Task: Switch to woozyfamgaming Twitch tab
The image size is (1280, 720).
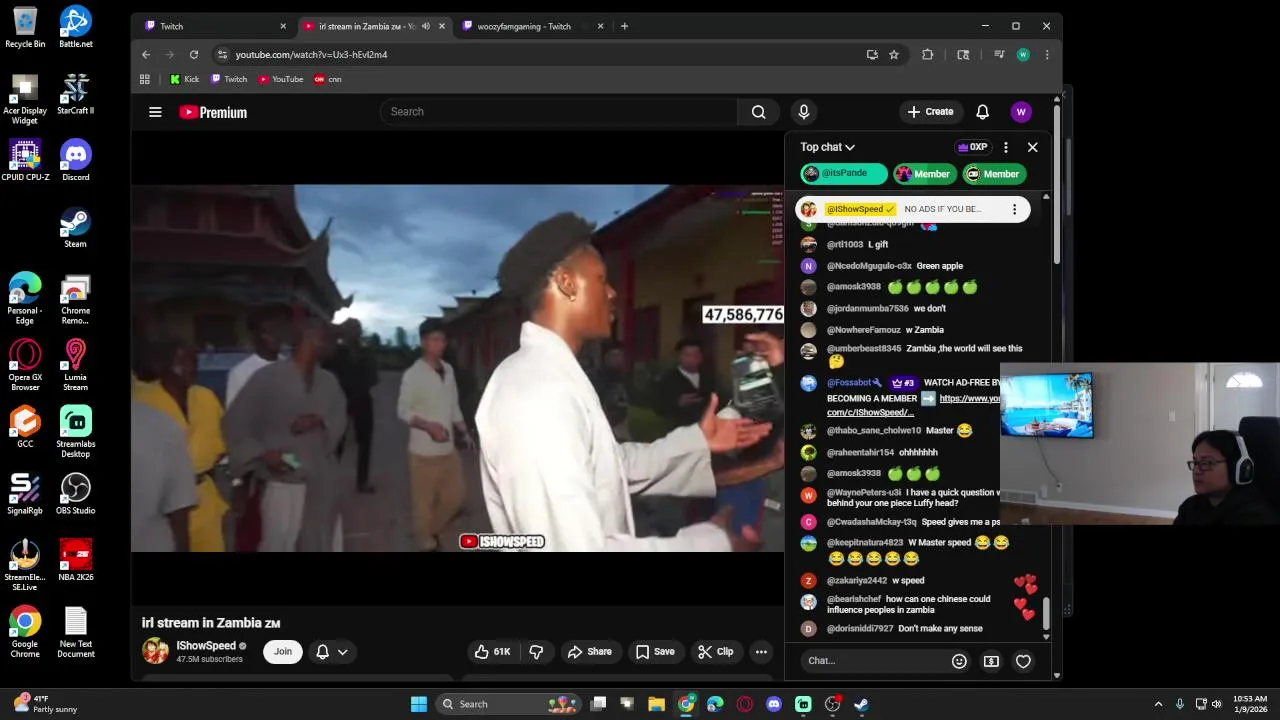Action: click(x=531, y=26)
